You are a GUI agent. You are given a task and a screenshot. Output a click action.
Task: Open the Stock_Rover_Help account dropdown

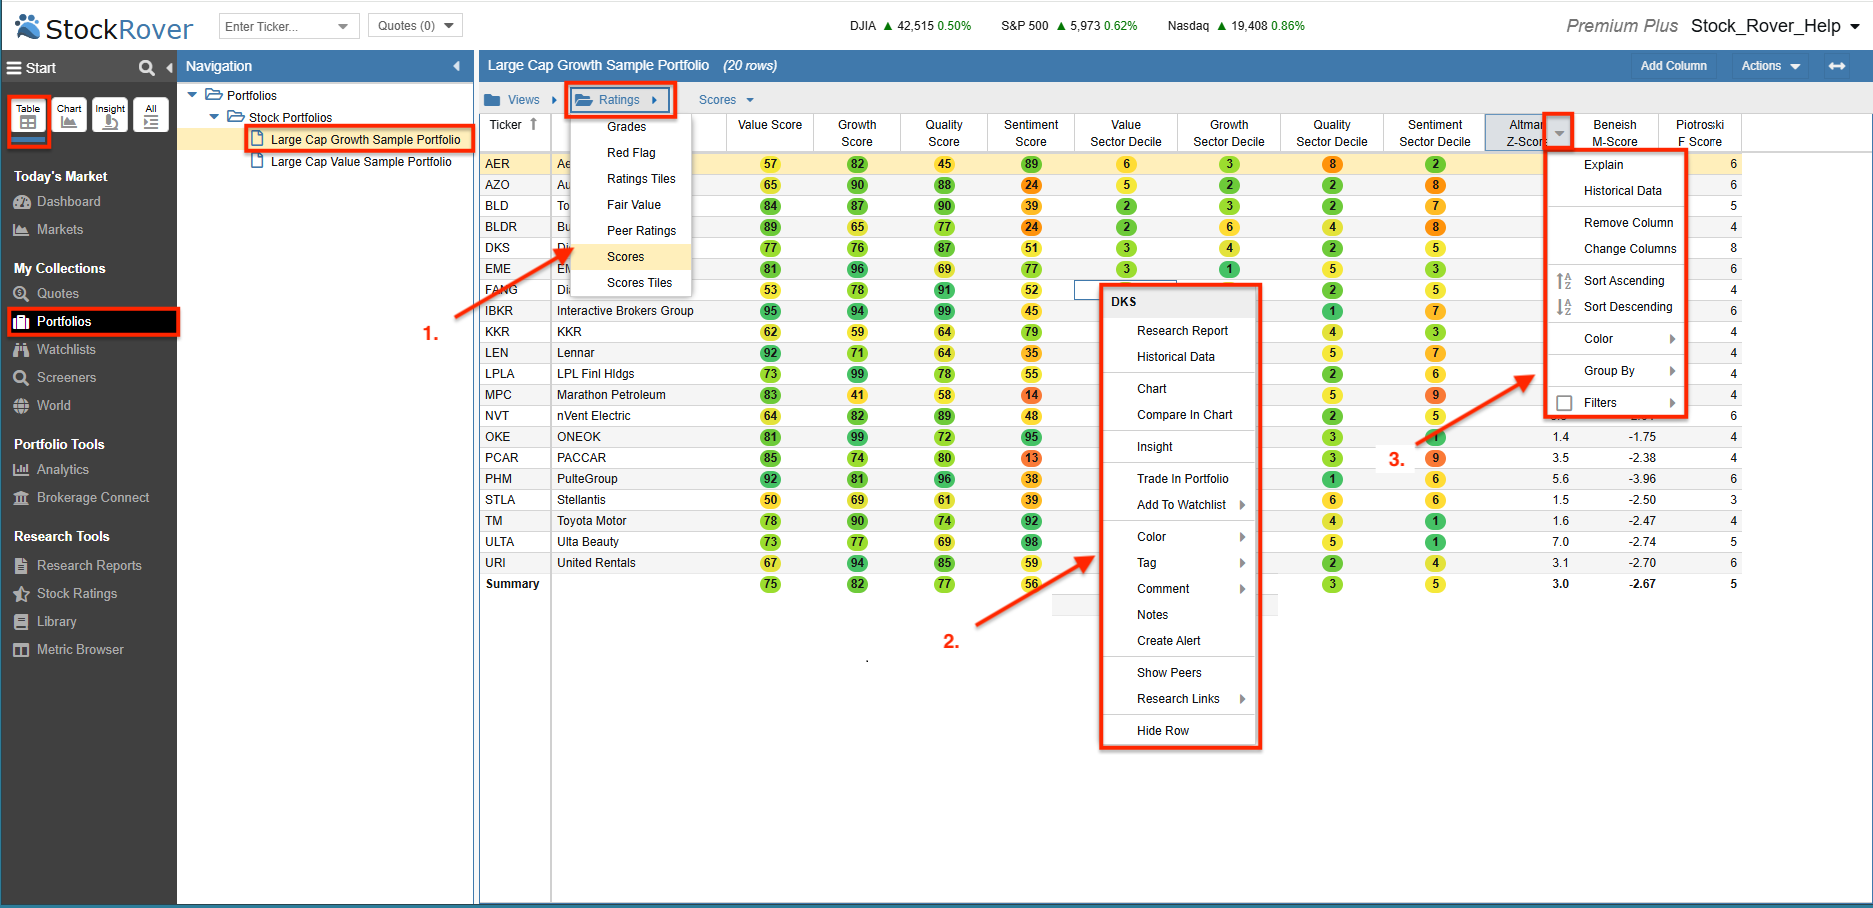1776,26
